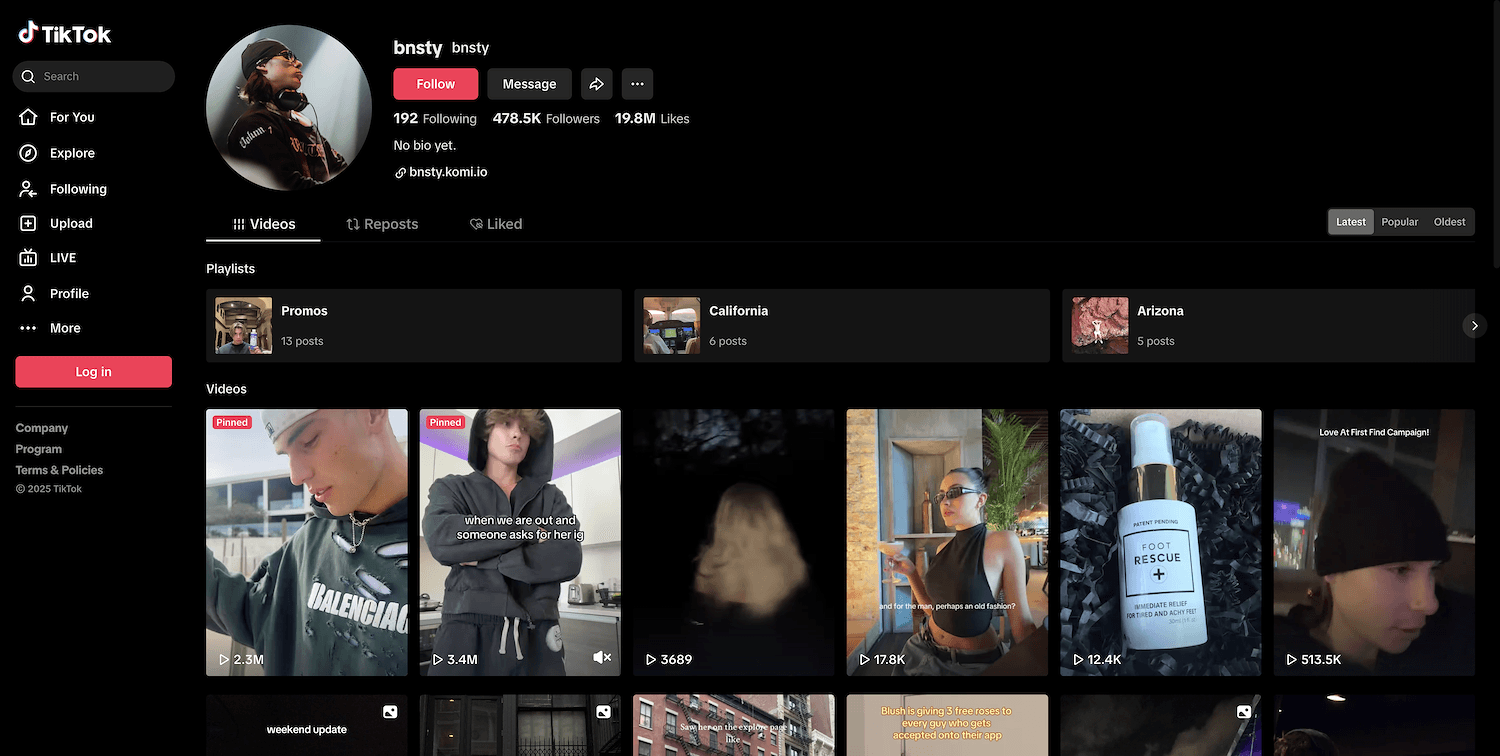Open the three-dots profile options button
This screenshot has width=1500, height=756.
(637, 84)
